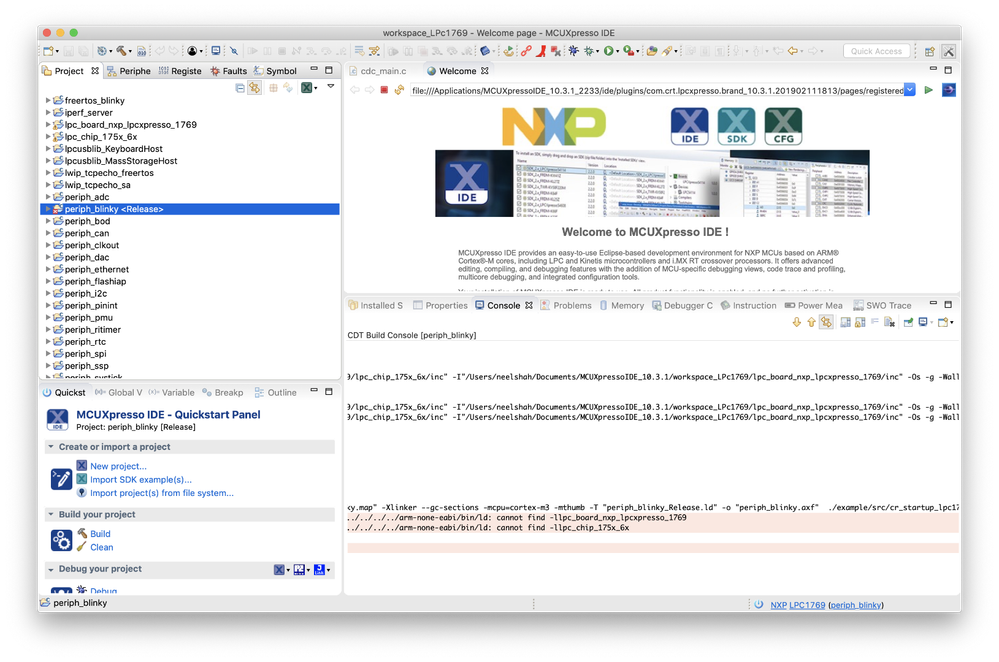Click the New wizard icon in main toolbar
Screen dimensions: 999x662
coord(48,51)
